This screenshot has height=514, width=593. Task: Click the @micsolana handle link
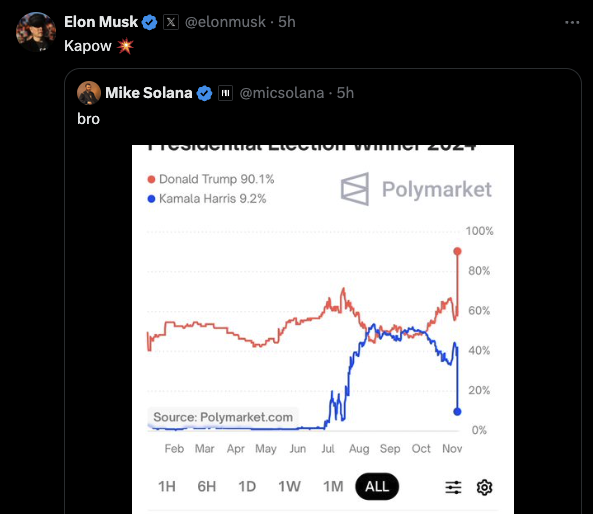[x=282, y=93]
